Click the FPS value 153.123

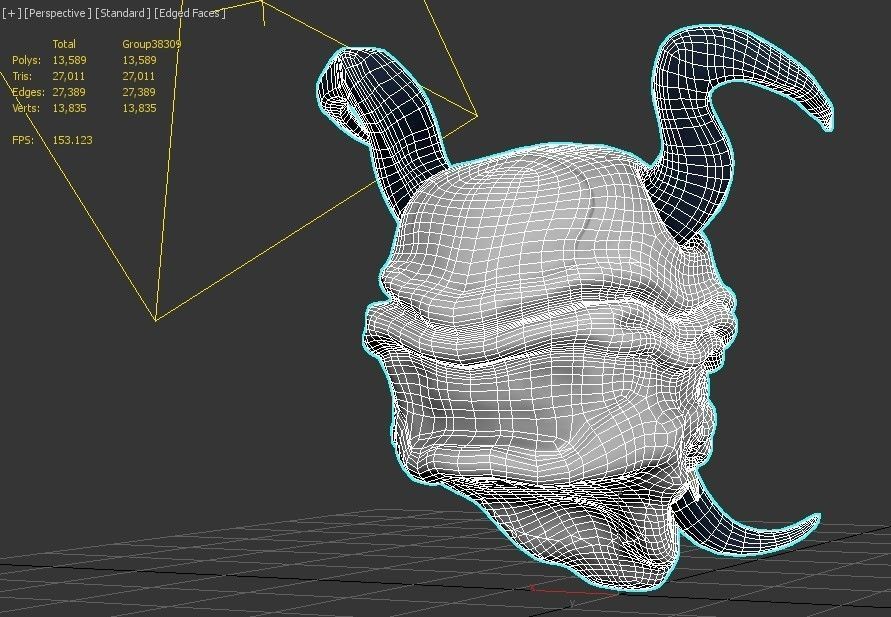(x=72, y=140)
